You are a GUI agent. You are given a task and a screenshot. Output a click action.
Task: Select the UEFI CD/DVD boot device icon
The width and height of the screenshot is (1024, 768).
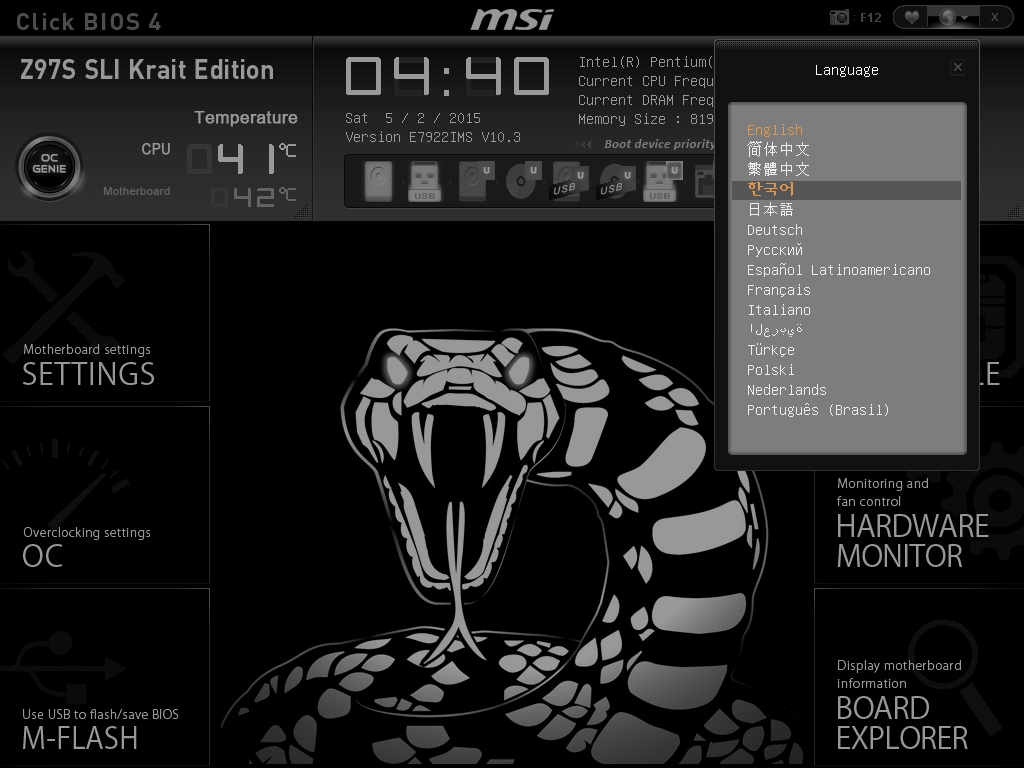tap(522, 181)
